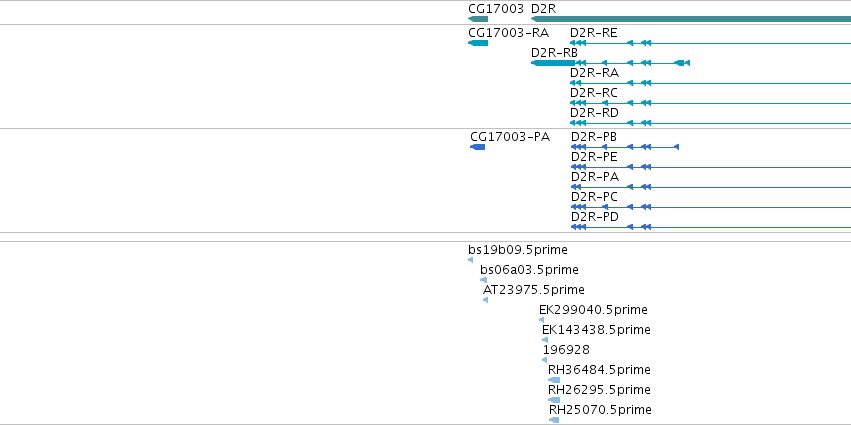Select the rightmost arrowhead of D2R-PB
Image resolution: width=851 pixels, height=425 pixels.
click(676, 147)
